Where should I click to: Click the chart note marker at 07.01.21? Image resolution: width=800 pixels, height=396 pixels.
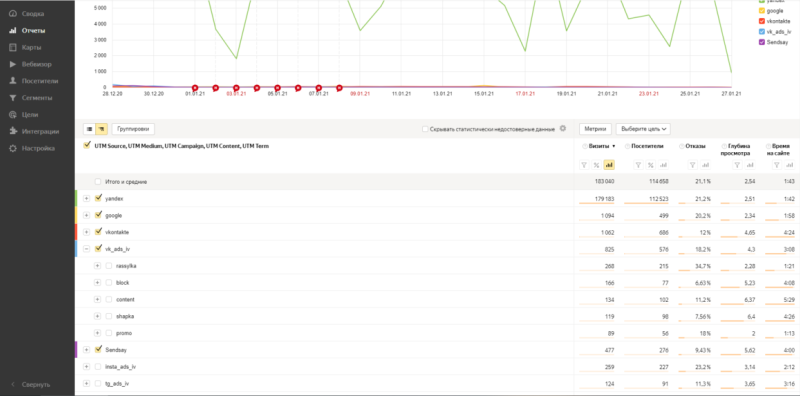click(319, 88)
